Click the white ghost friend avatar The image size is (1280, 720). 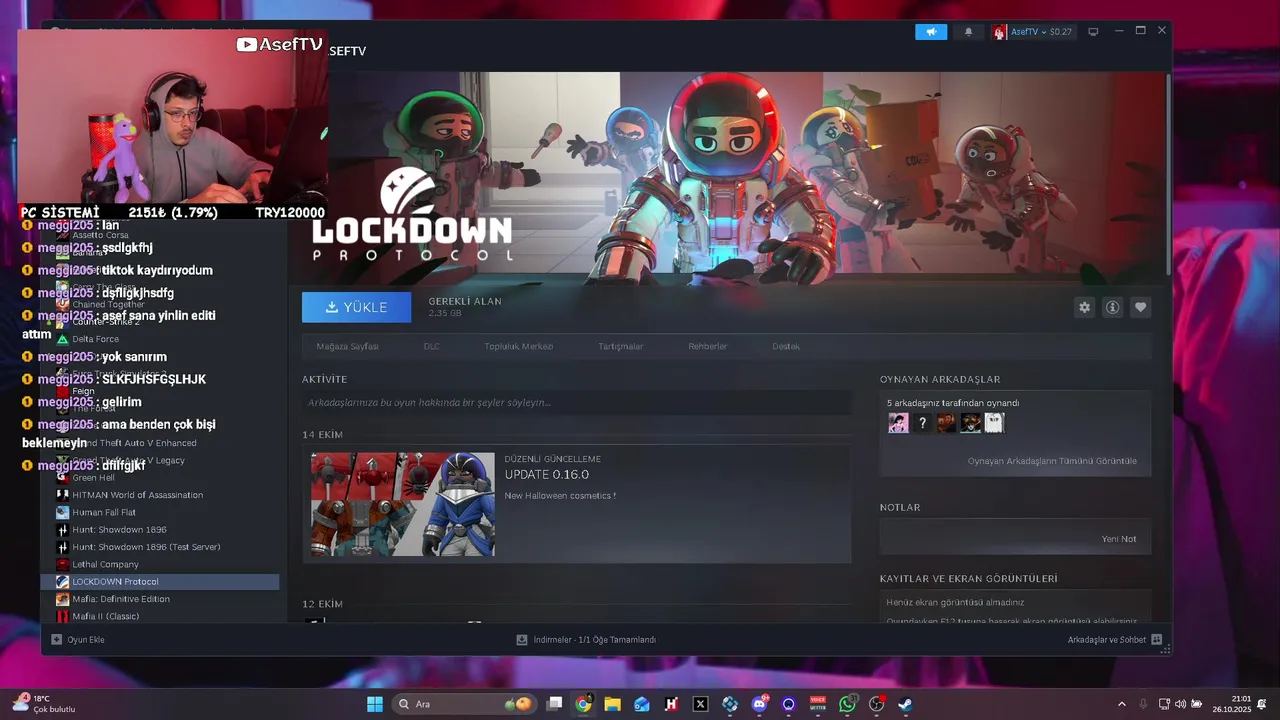click(993, 423)
